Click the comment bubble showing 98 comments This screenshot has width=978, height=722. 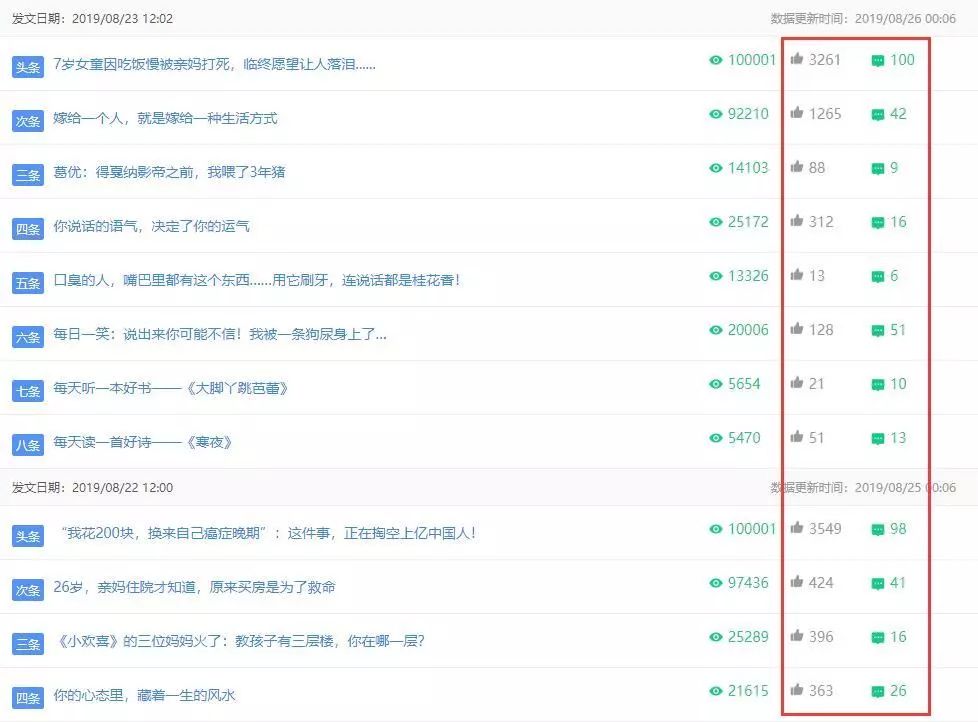878,528
